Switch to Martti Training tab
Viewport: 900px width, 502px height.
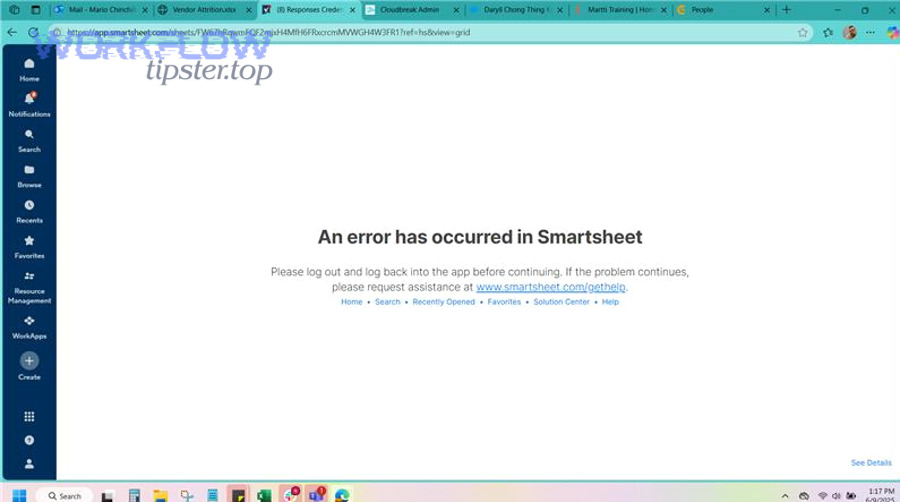click(x=619, y=10)
